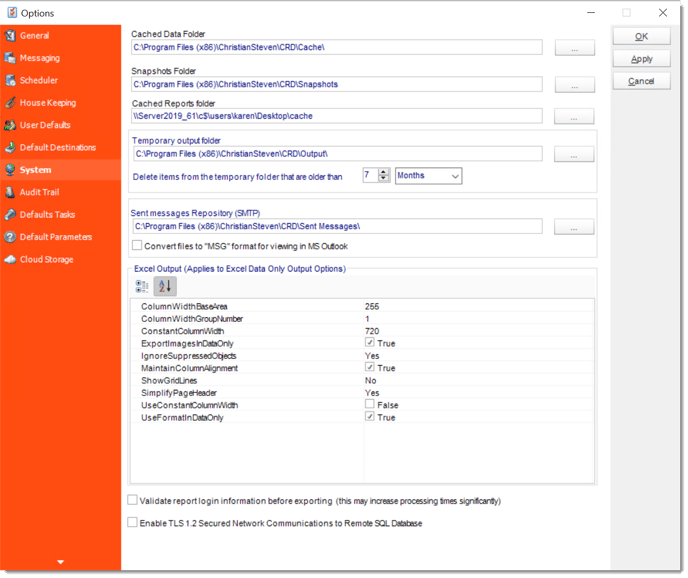Switch property grid to categorized view
Viewport: 688px width, 578px height.
tap(142, 286)
